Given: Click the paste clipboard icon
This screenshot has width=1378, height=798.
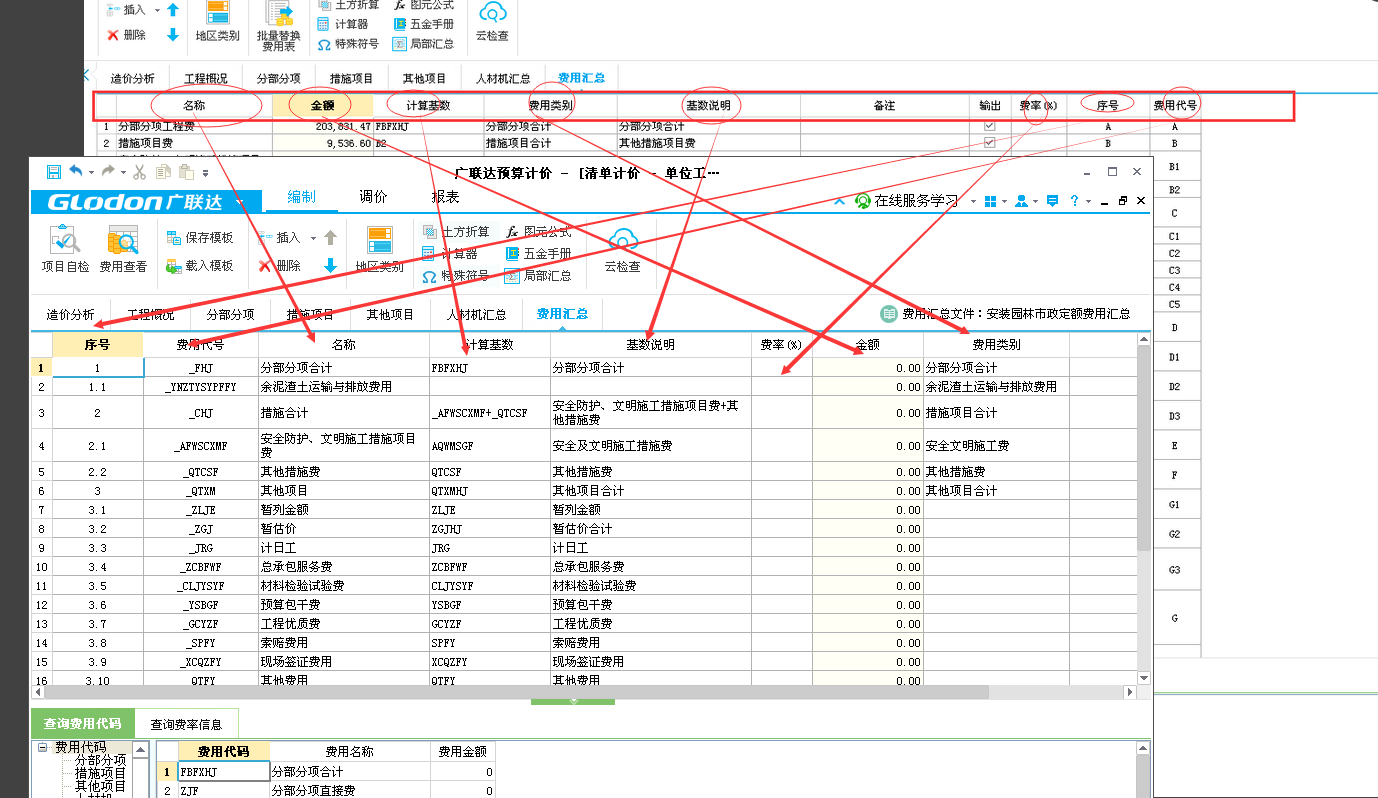Looking at the screenshot, I should [185, 172].
